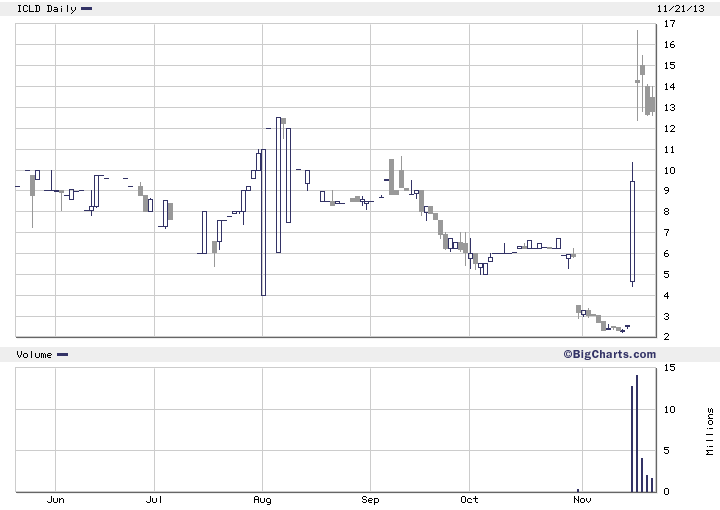Click the ICLD Daily chart title
The height and width of the screenshot is (510, 720).
tap(46, 9)
